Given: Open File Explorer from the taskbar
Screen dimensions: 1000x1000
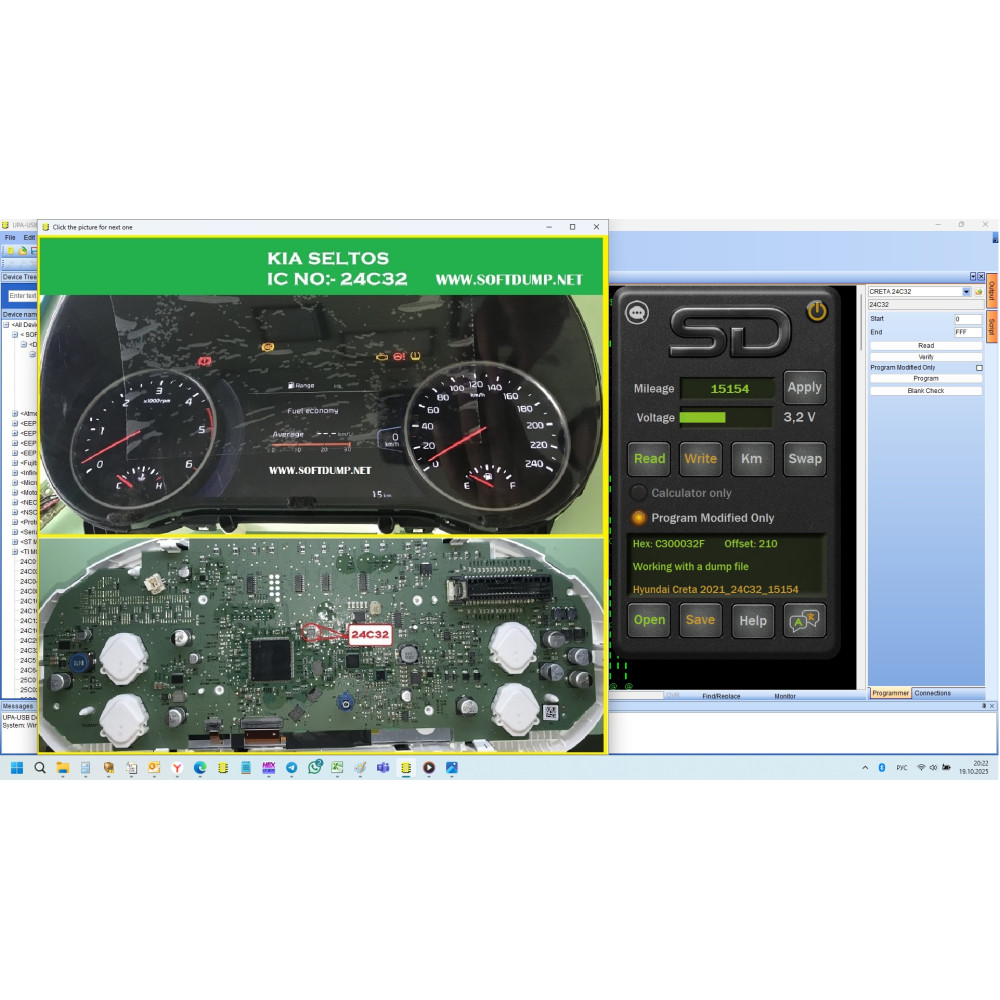Looking at the screenshot, I should [62, 767].
